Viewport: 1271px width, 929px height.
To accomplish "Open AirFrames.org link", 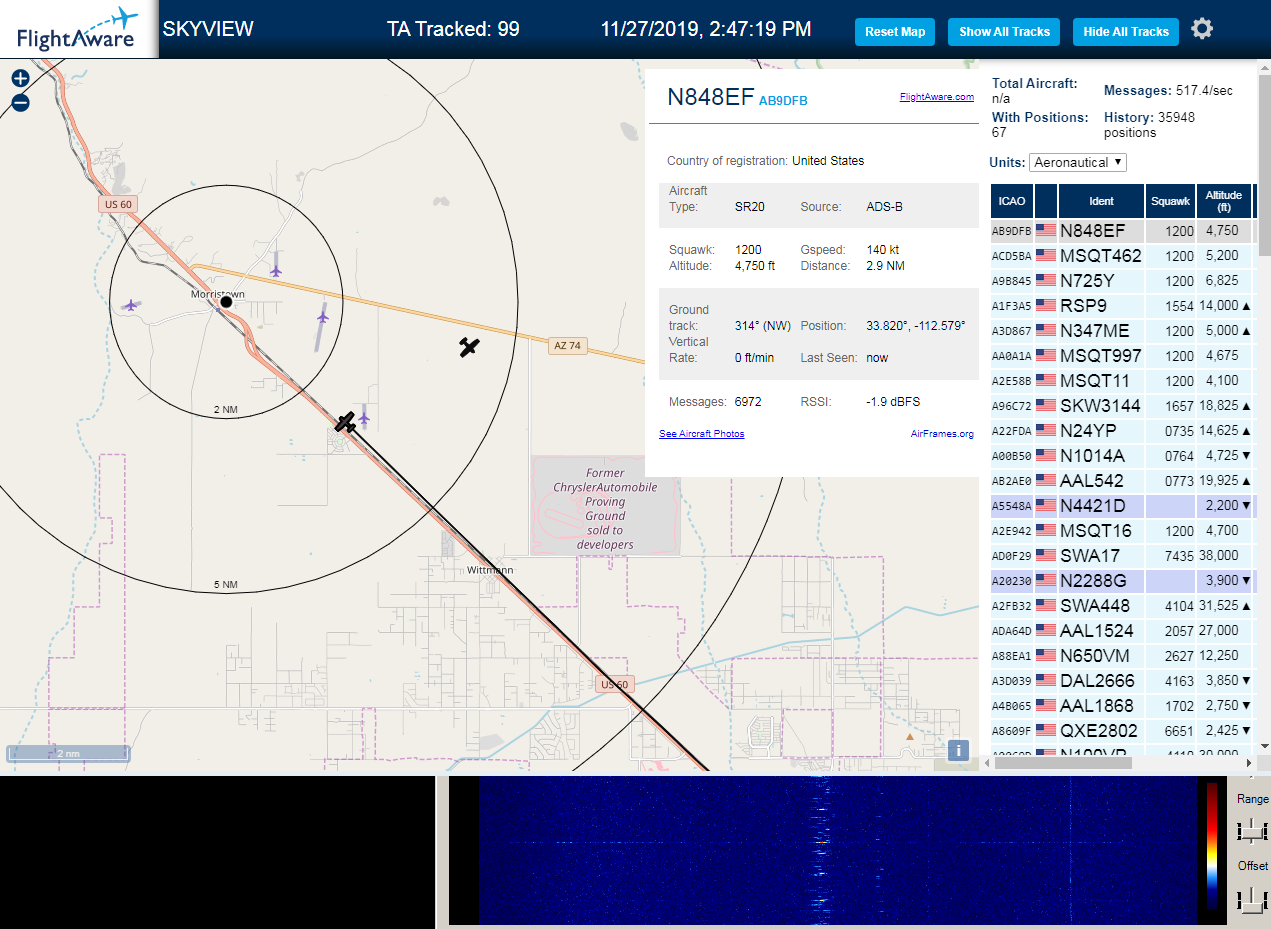I will (942, 434).
